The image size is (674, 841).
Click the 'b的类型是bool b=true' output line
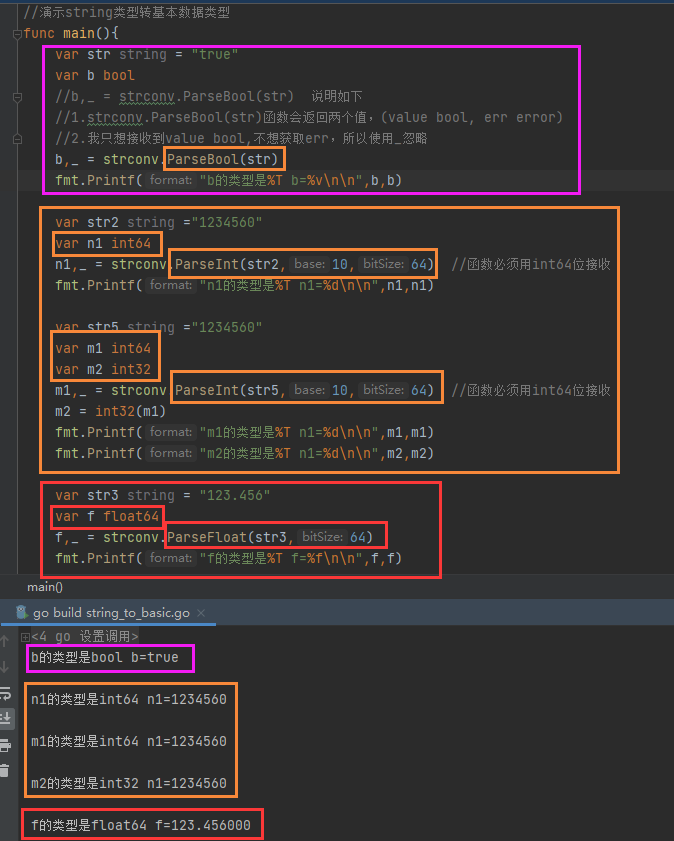[x=110, y=659]
